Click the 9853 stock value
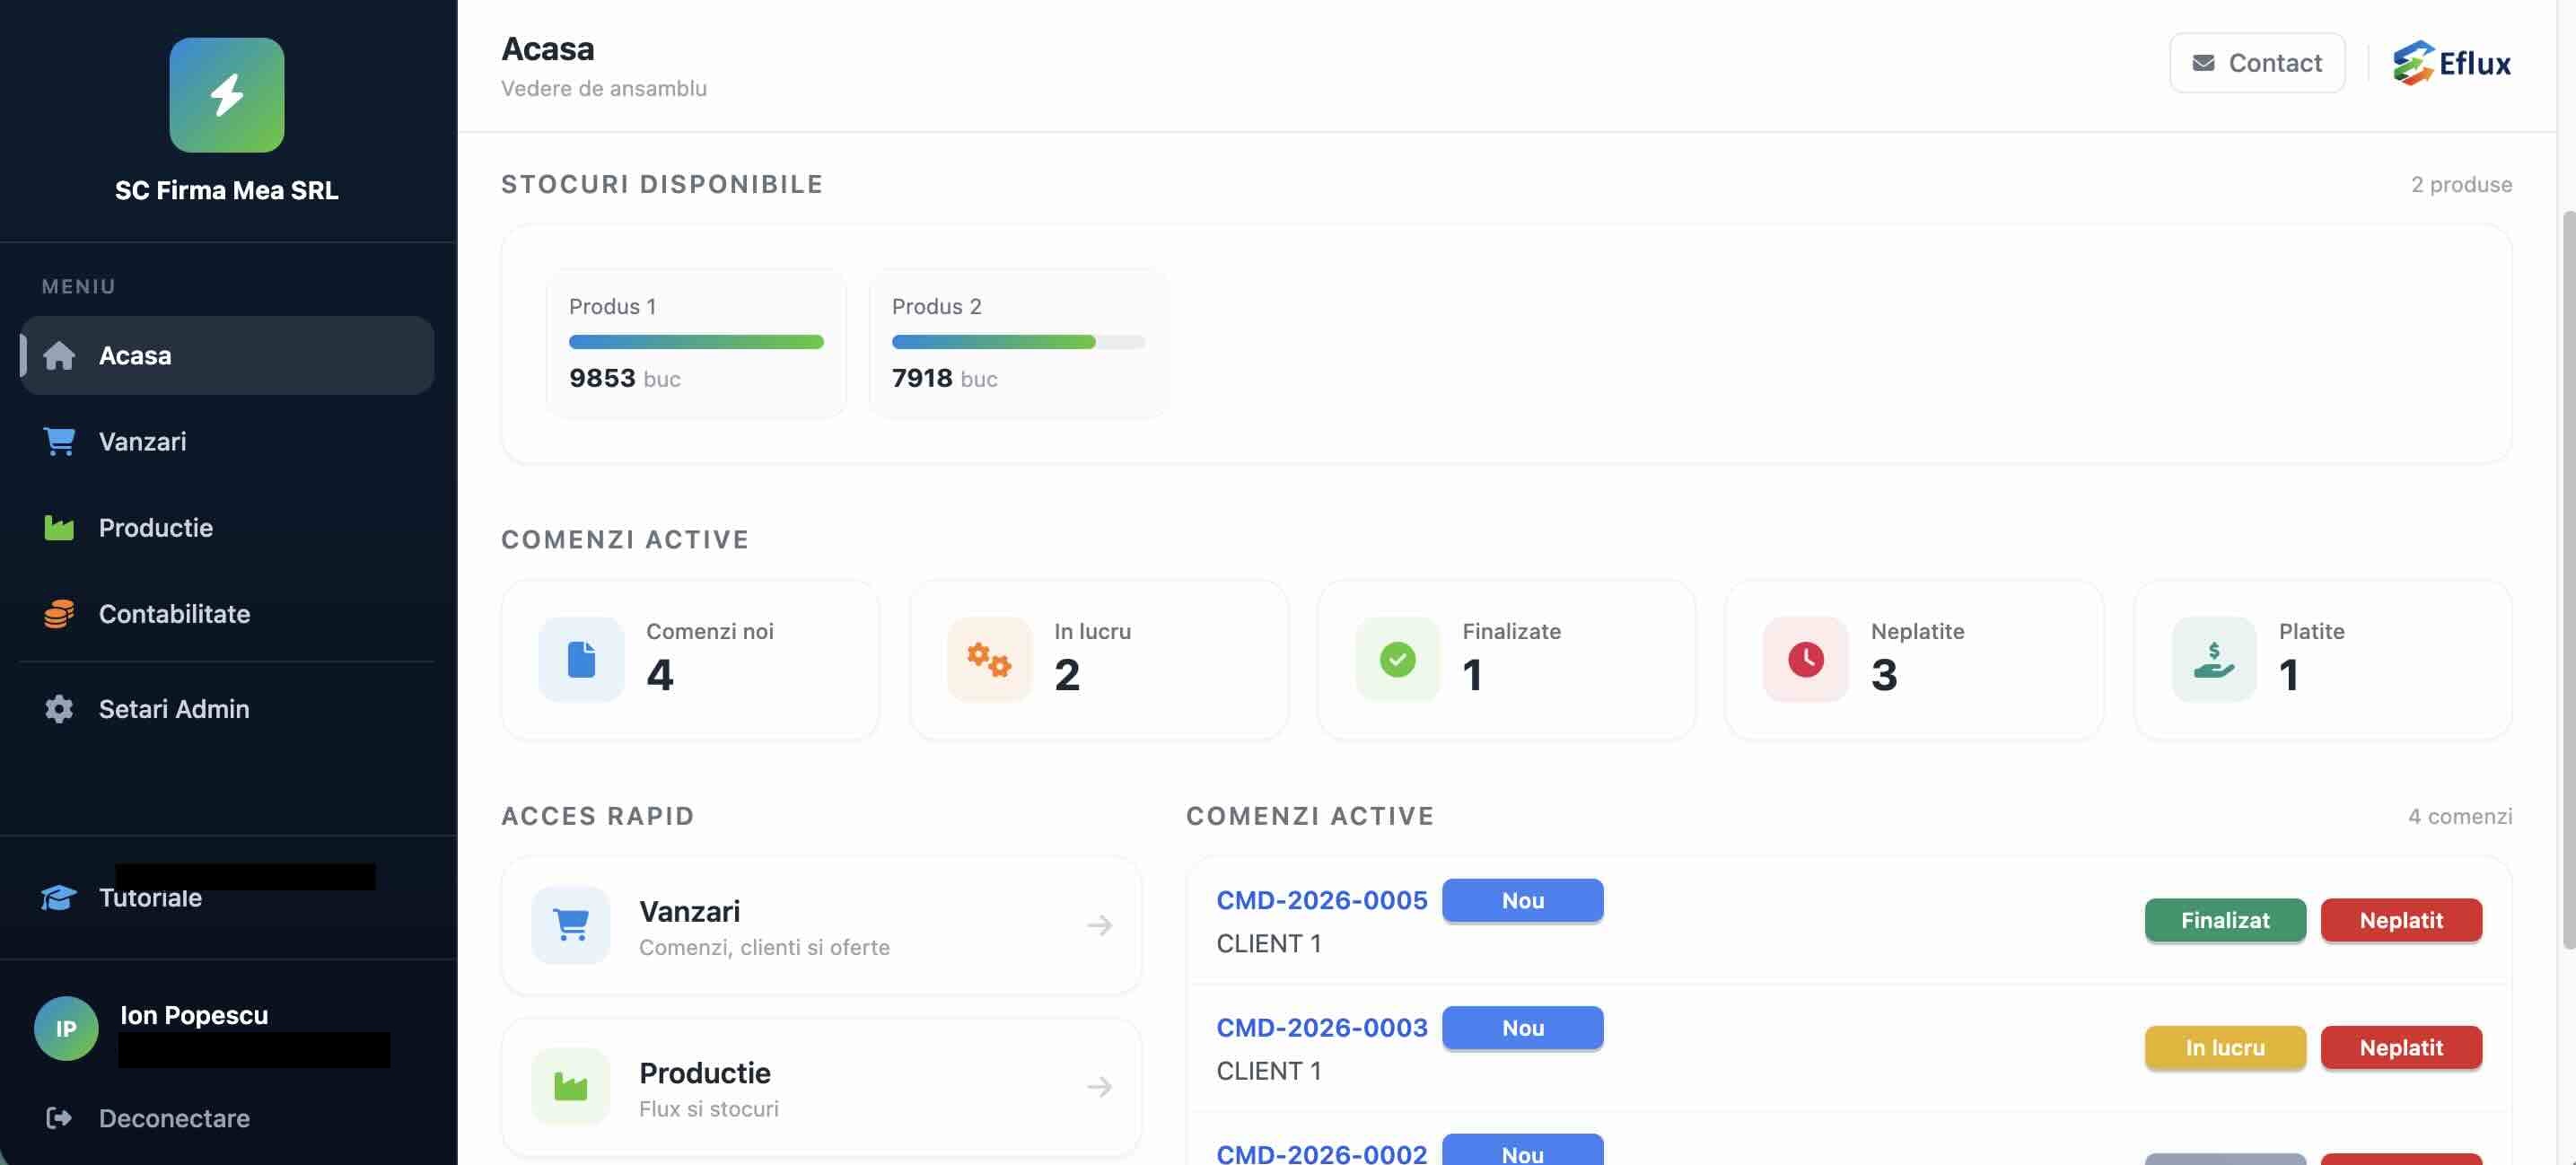The height and width of the screenshot is (1165, 2576). pyautogui.click(x=602, y=378)
